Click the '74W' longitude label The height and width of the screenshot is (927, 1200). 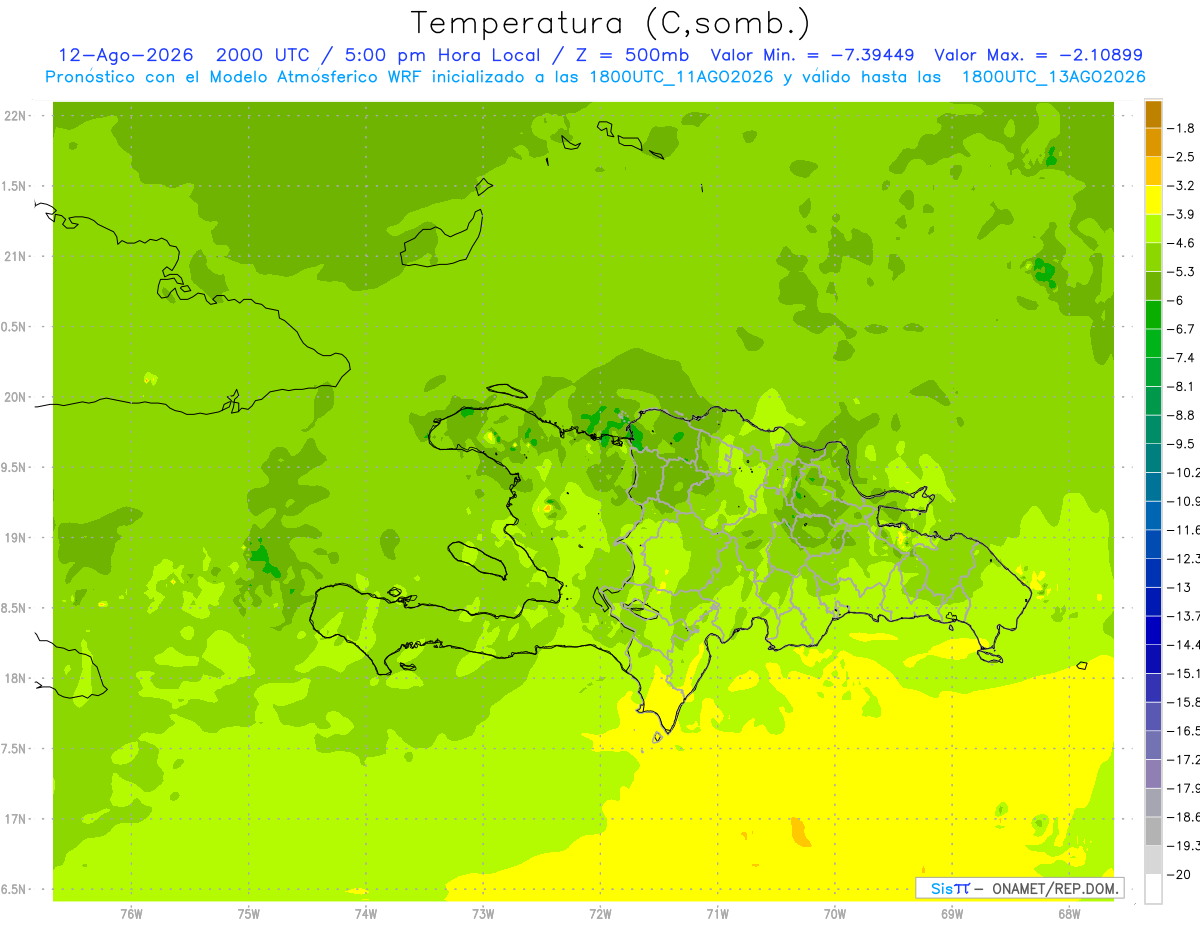click(x=365, y=914)
